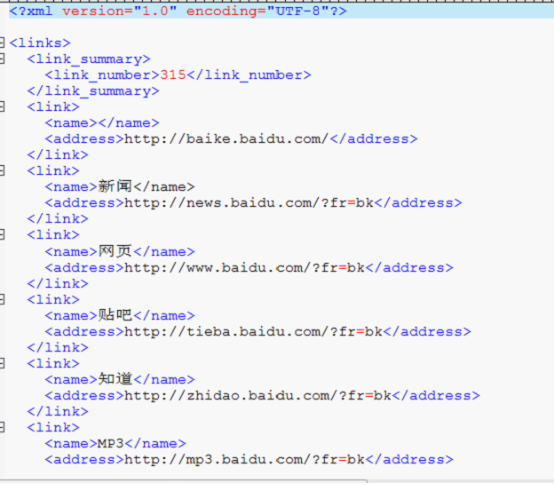Collapse the link block containing 贴吧

pyautogui.click(x=2, y=300)
